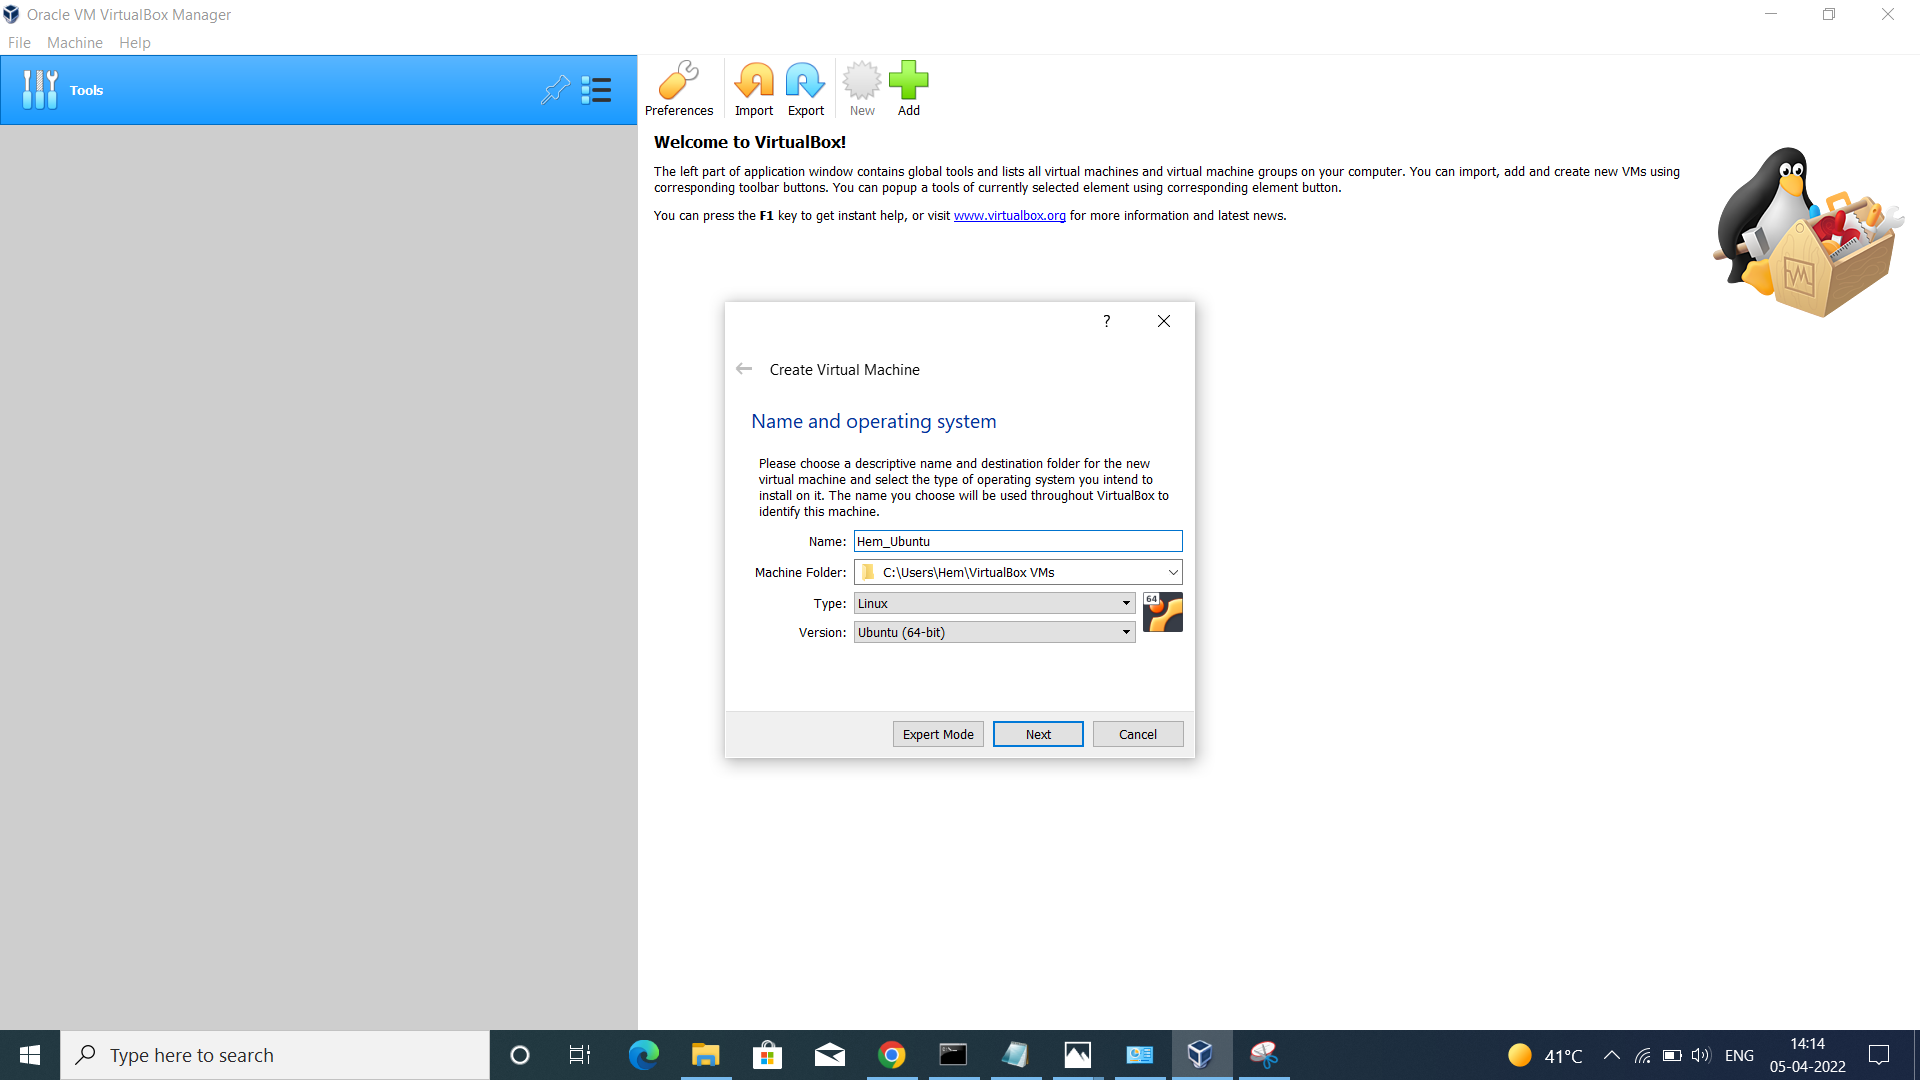Click the back arrow in Create Virtual Machine
1920x1080 pixels.
pyautogui.click(x=744, y=369)
